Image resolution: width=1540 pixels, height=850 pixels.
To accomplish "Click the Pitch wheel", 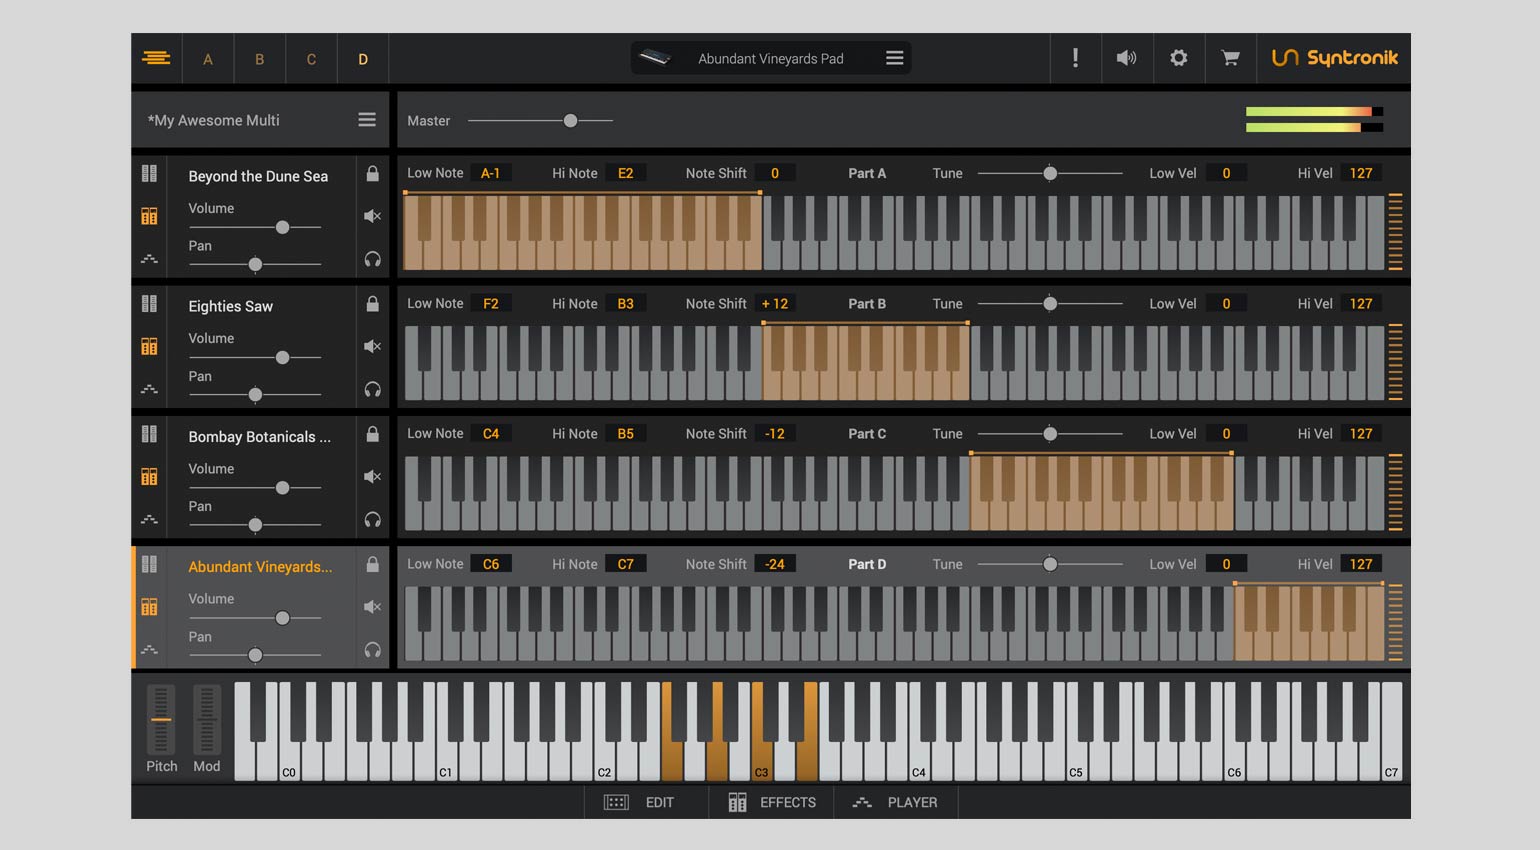I will coord(161,719).
